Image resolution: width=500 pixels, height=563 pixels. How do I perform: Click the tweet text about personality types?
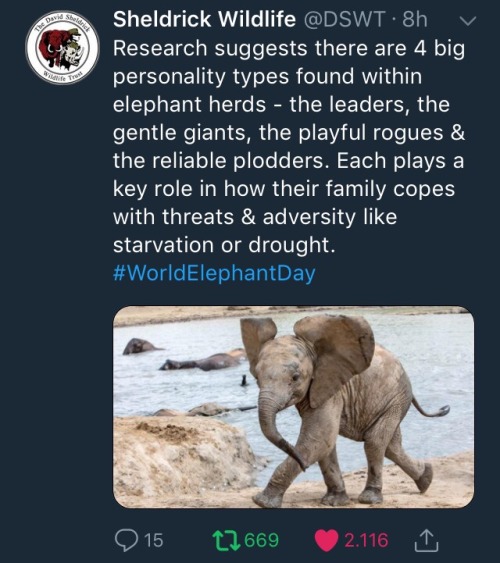click(x=289, y=146)
